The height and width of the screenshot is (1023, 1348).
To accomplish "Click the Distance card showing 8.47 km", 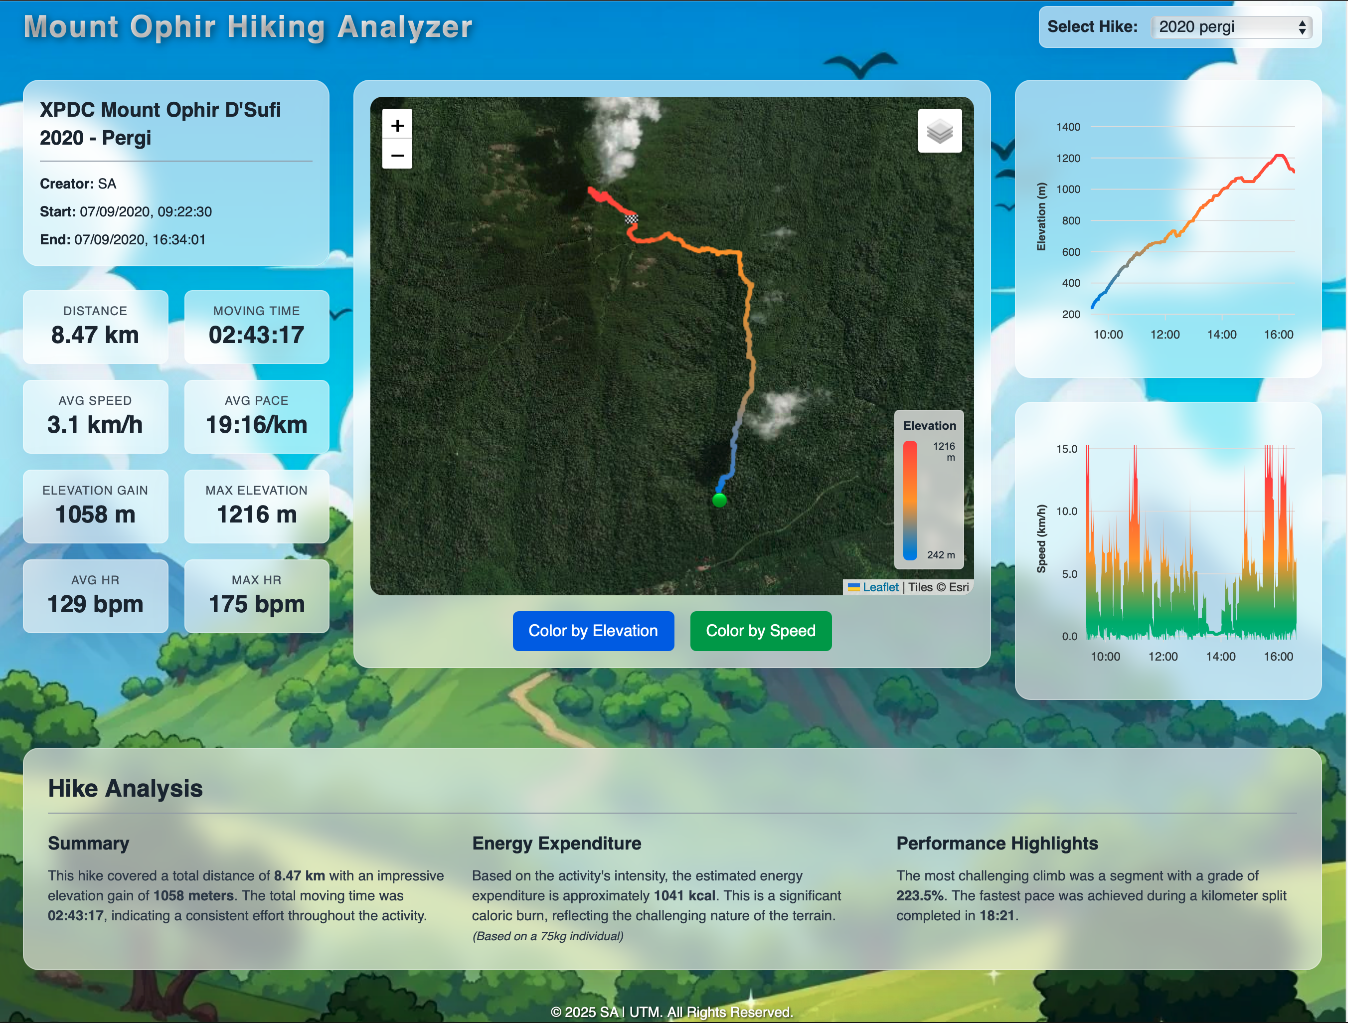I will 95,327.
